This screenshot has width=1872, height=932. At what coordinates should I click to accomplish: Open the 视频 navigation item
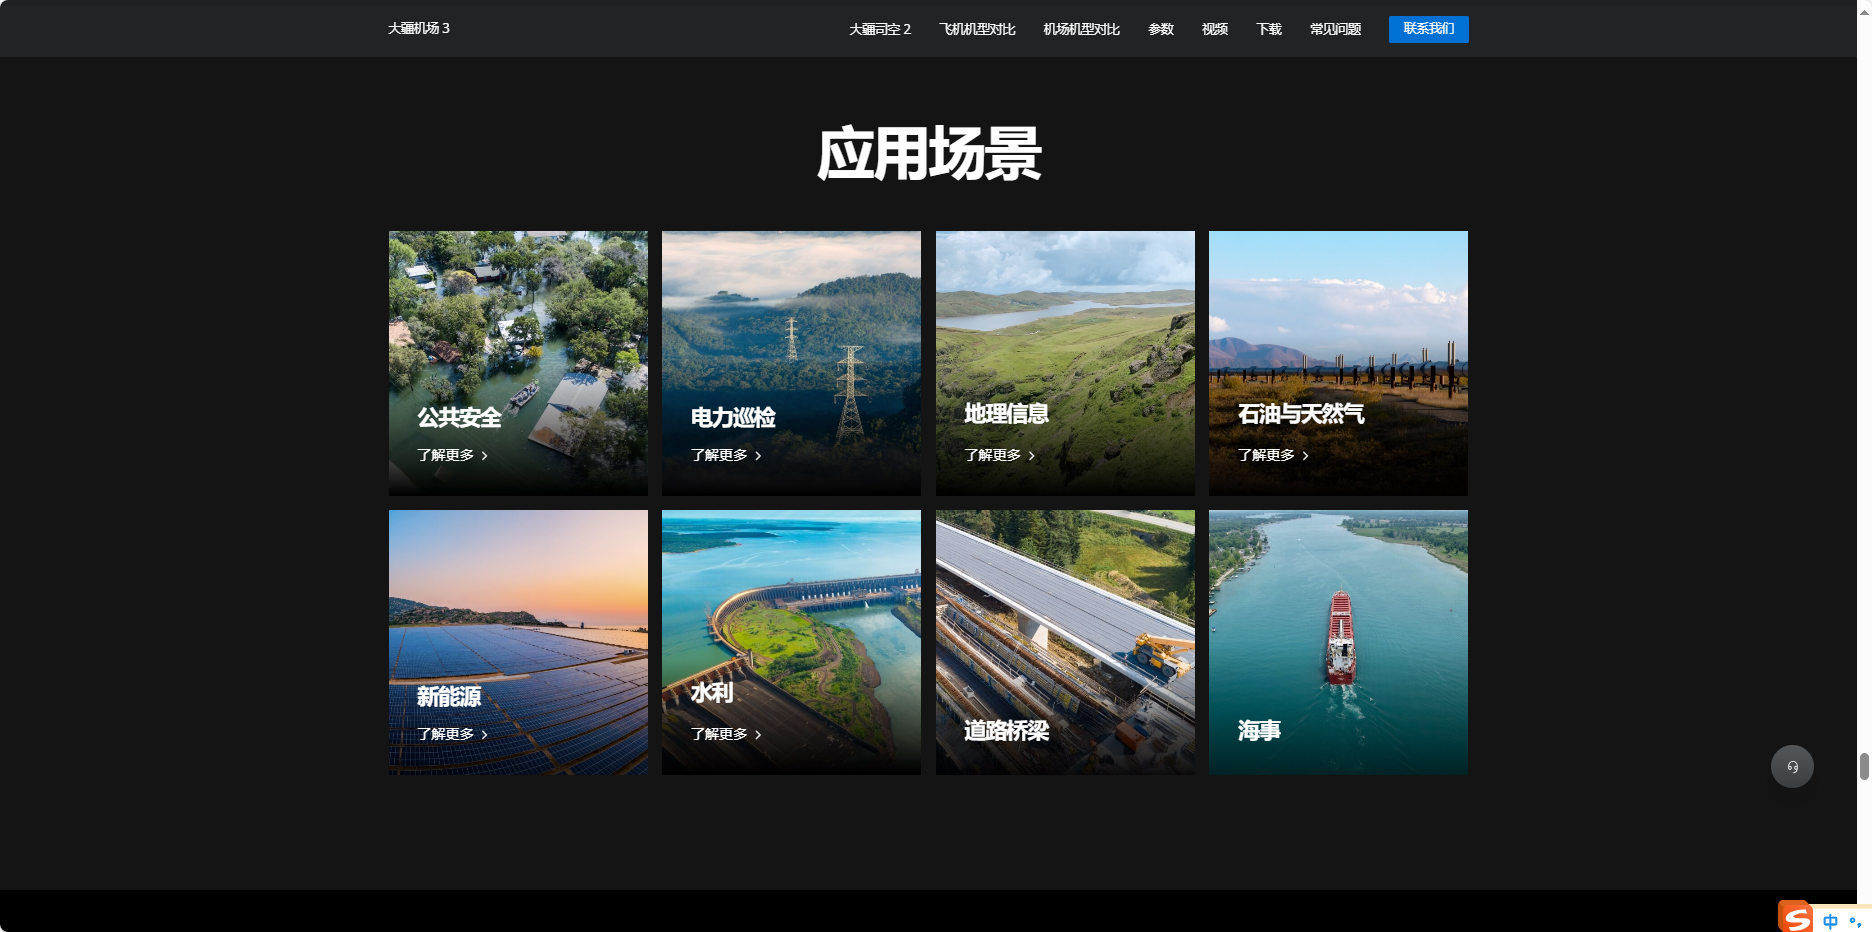1214,29
